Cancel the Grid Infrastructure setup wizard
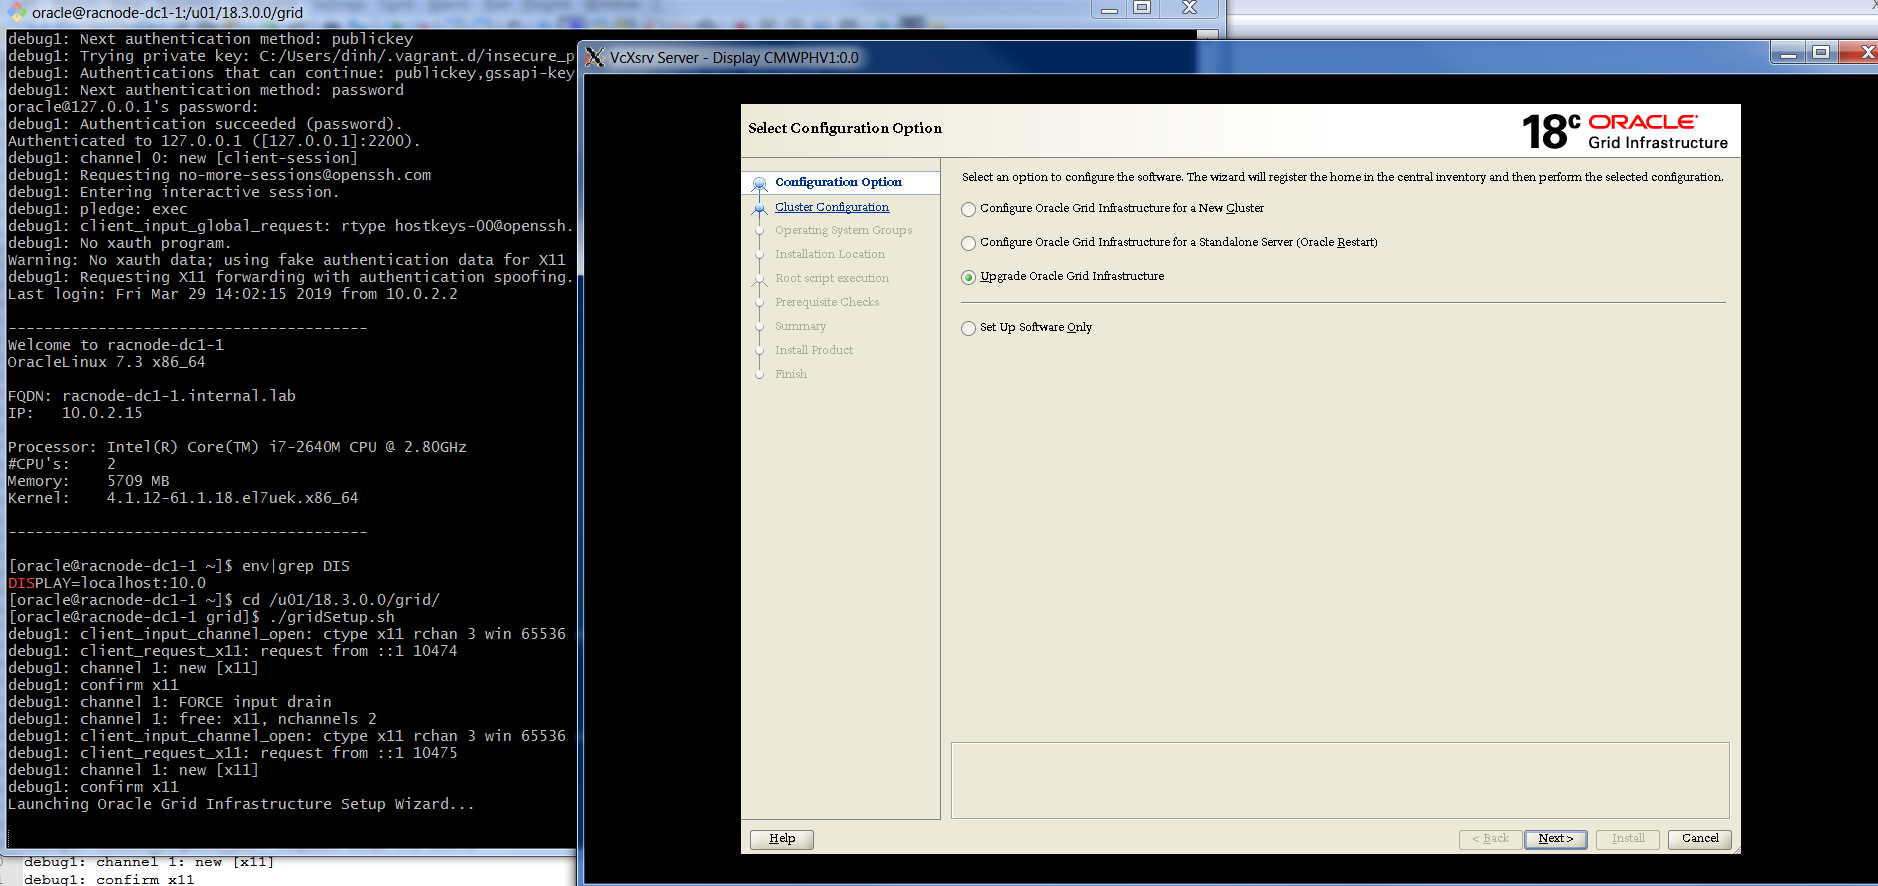This screenshot has width=1878, height=886. click(x=1699, y=839)
